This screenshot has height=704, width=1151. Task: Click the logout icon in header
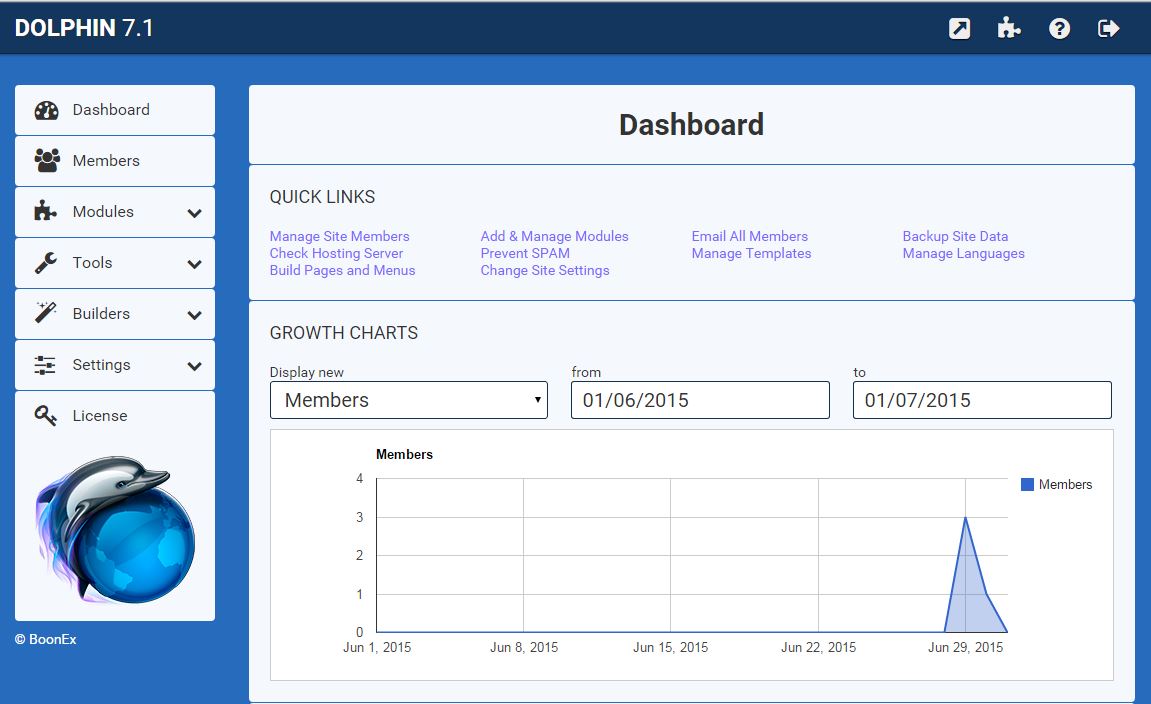click(1108, 29)
